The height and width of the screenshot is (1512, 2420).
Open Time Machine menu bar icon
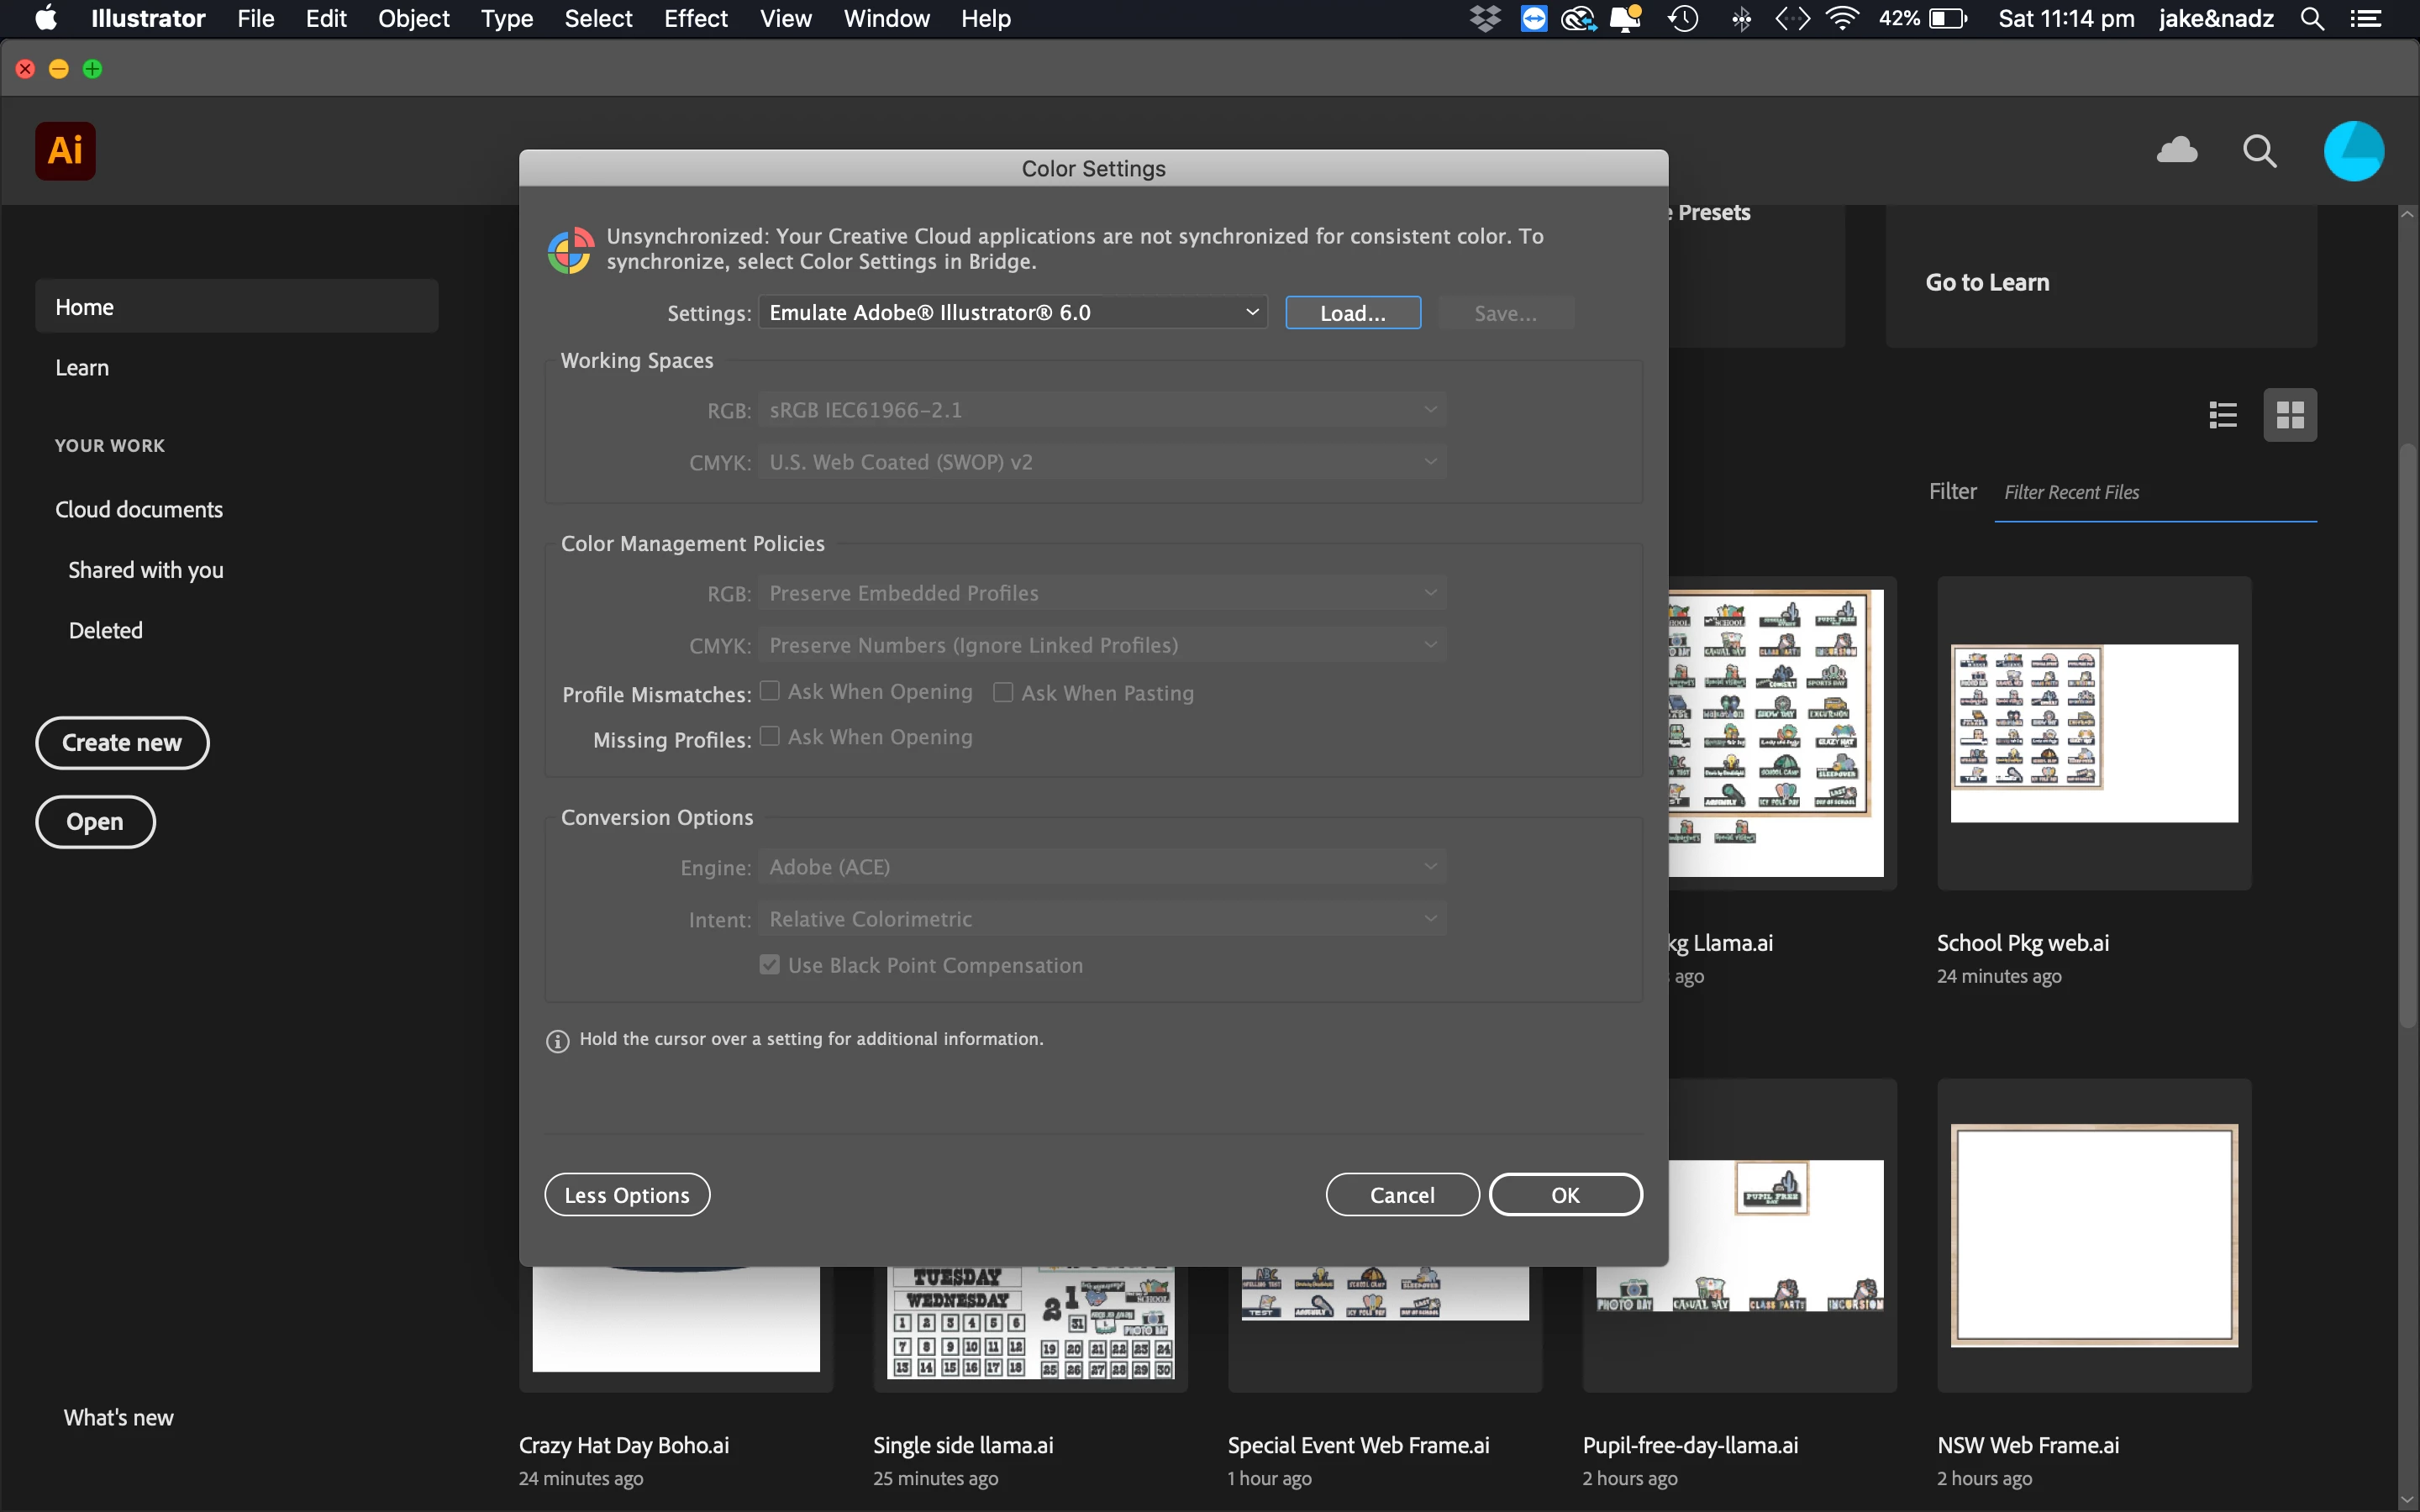pos(1684,19)
